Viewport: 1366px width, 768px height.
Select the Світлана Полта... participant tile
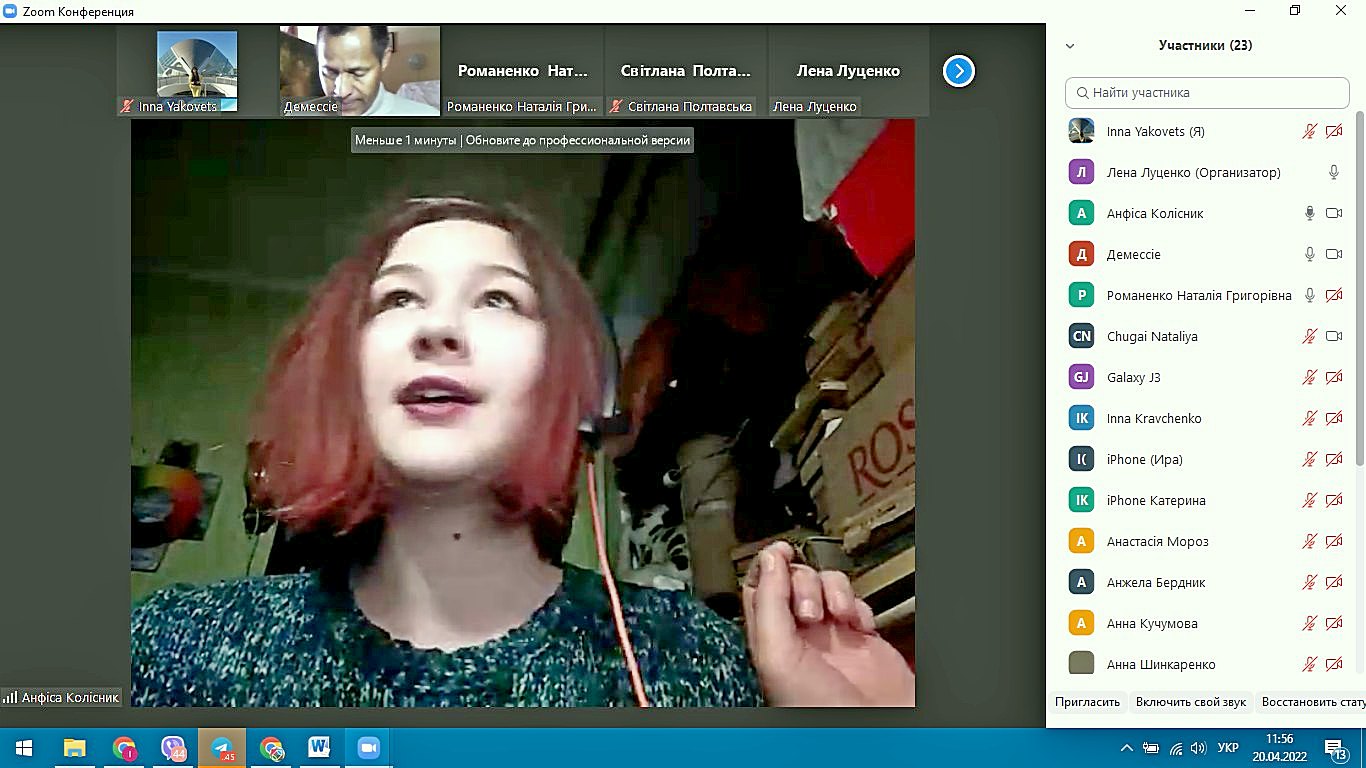tap(686, 71)
